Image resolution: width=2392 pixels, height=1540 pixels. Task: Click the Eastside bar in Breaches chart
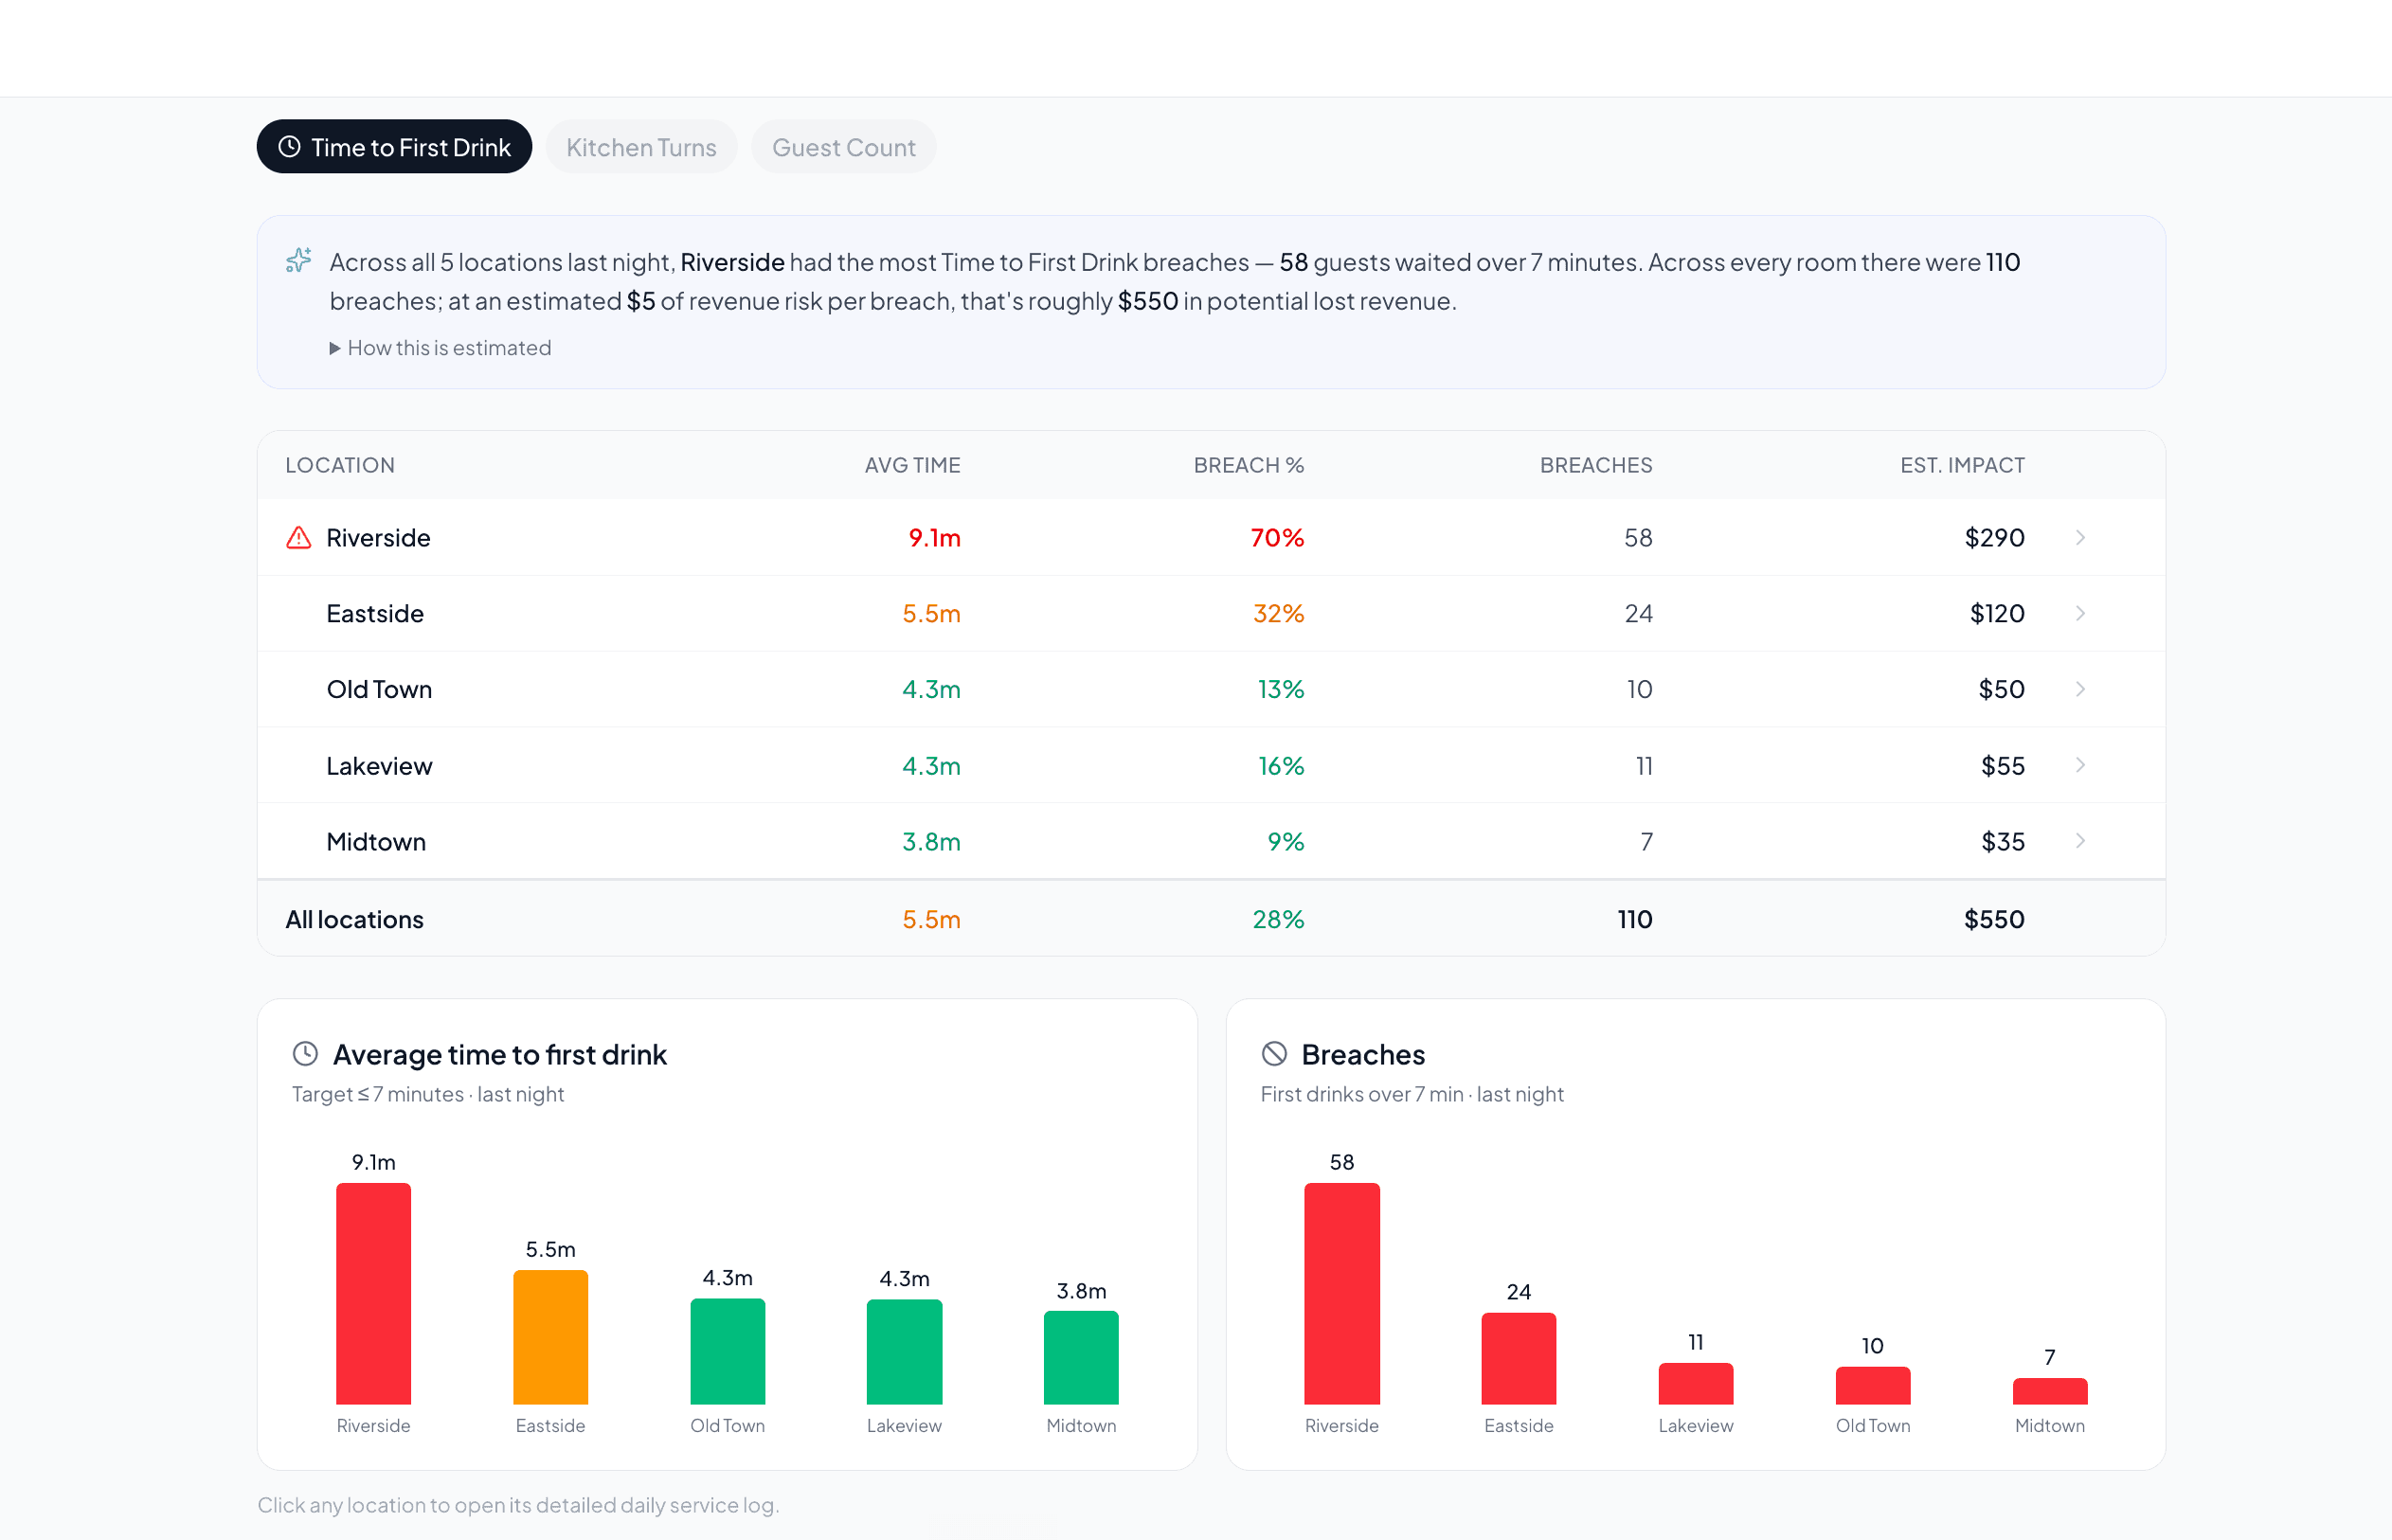[x=1519, y=1359]
